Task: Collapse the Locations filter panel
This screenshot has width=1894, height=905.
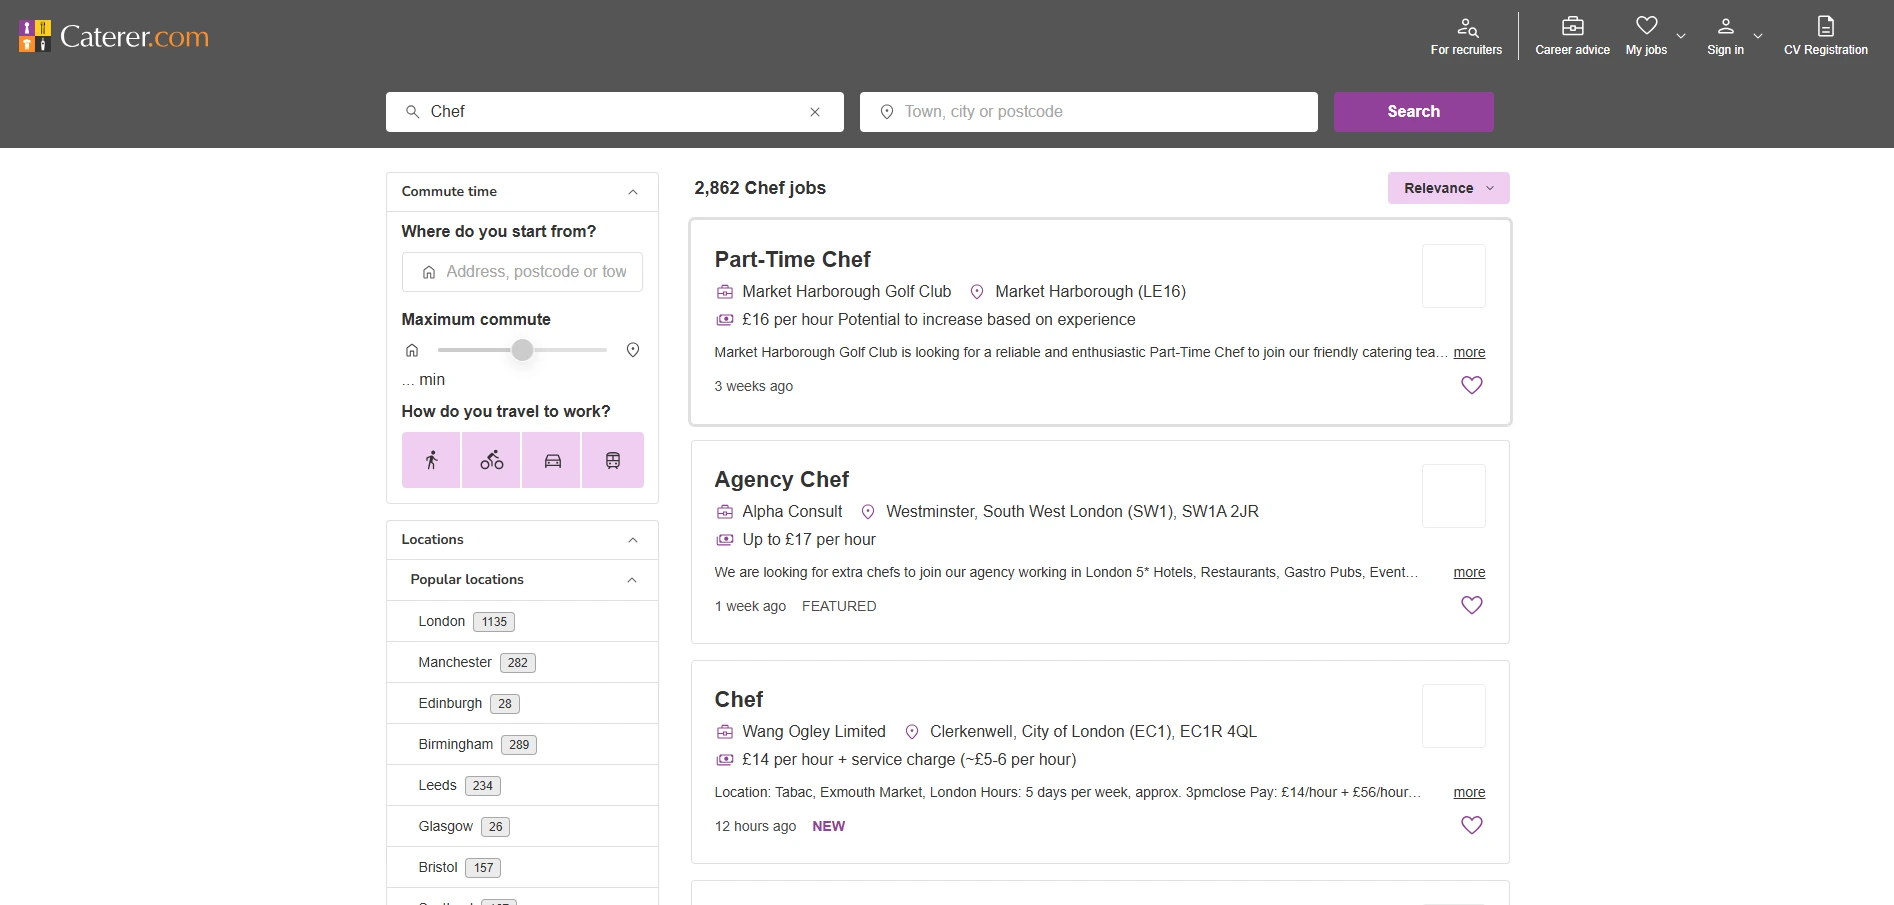Action: pos(633,540)
